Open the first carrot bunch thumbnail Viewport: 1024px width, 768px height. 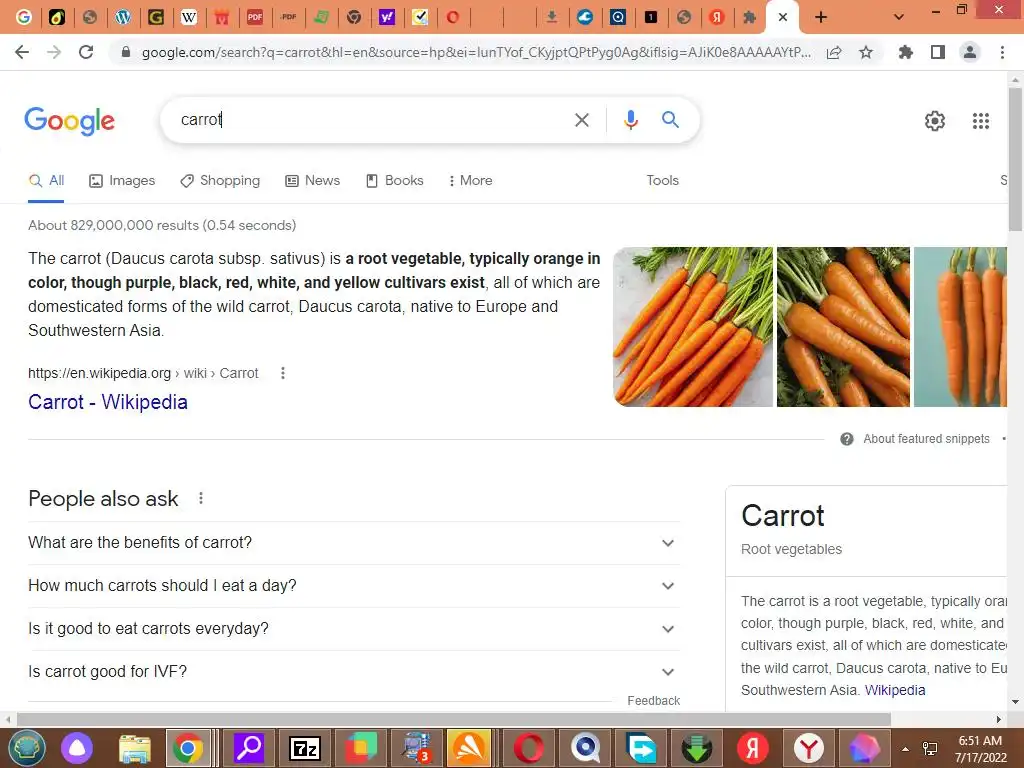click(x=693, y=327)
